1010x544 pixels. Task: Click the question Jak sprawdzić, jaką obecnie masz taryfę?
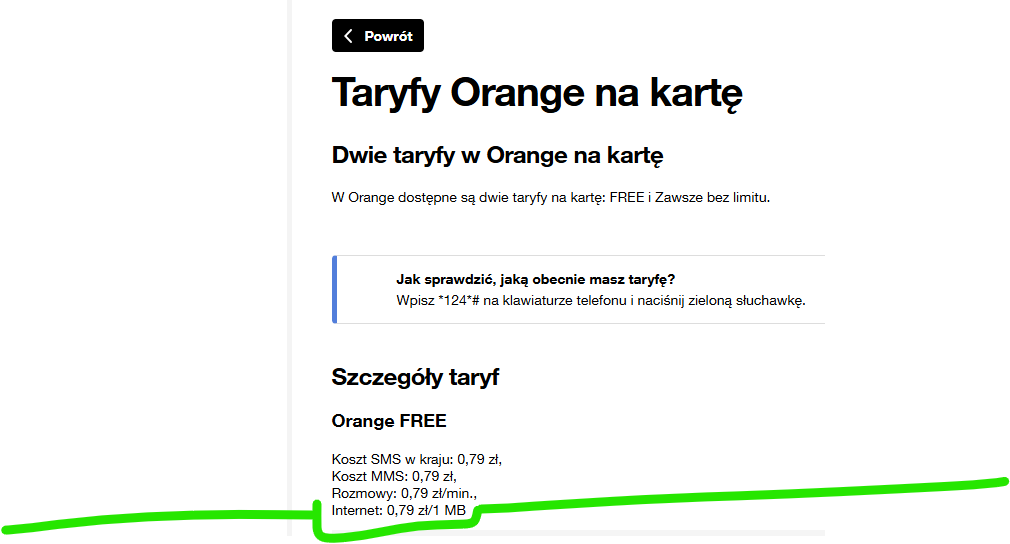point(535,279)
